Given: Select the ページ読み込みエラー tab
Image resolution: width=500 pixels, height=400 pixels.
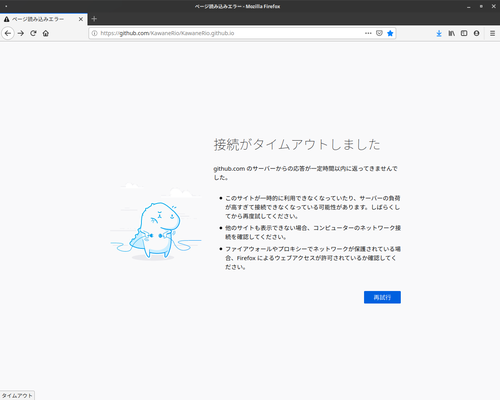Looking at the screenshot, I should coord(44,19).
